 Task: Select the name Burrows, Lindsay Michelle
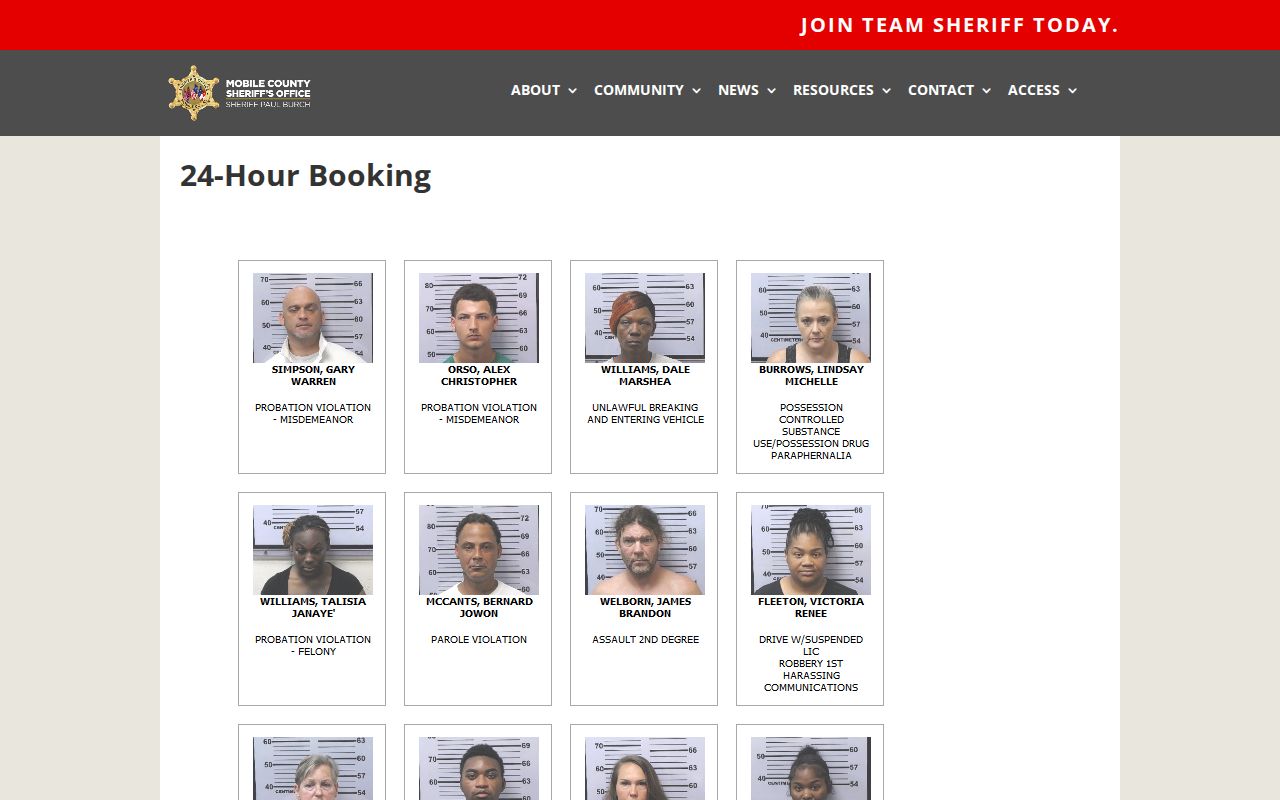811,375
